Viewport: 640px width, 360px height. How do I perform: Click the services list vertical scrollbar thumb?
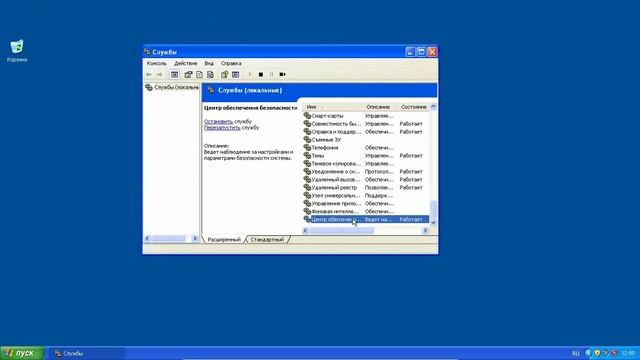pos(433,209)
